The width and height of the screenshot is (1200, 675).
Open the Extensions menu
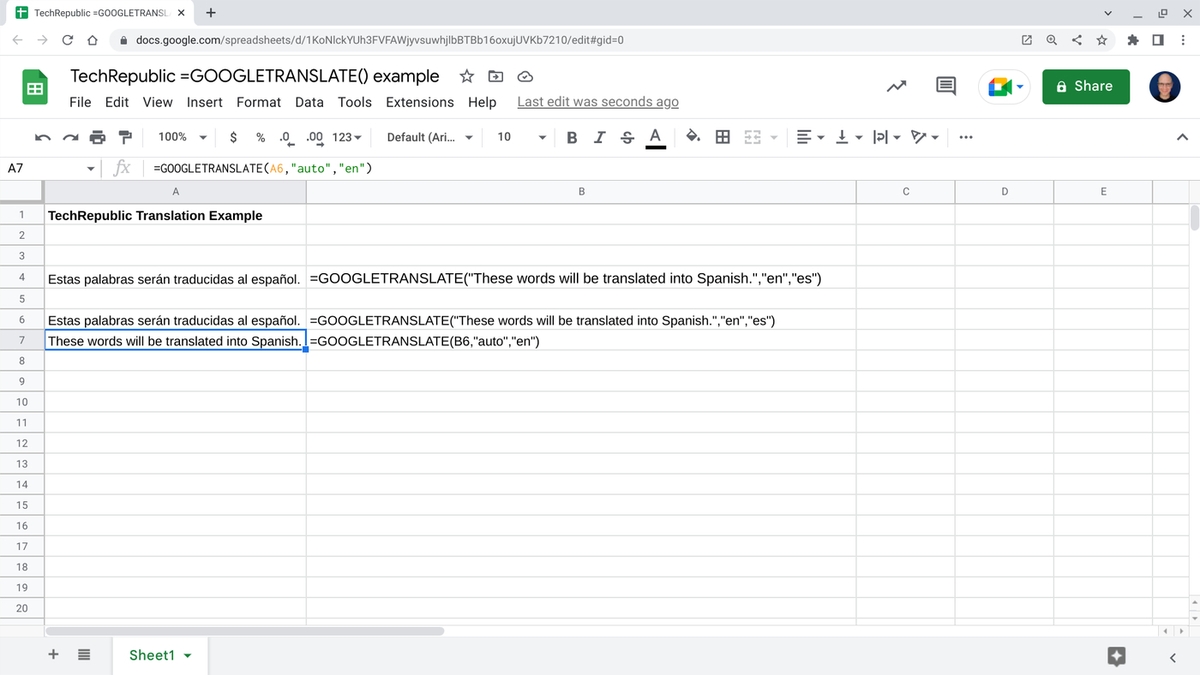click(419, 102)
